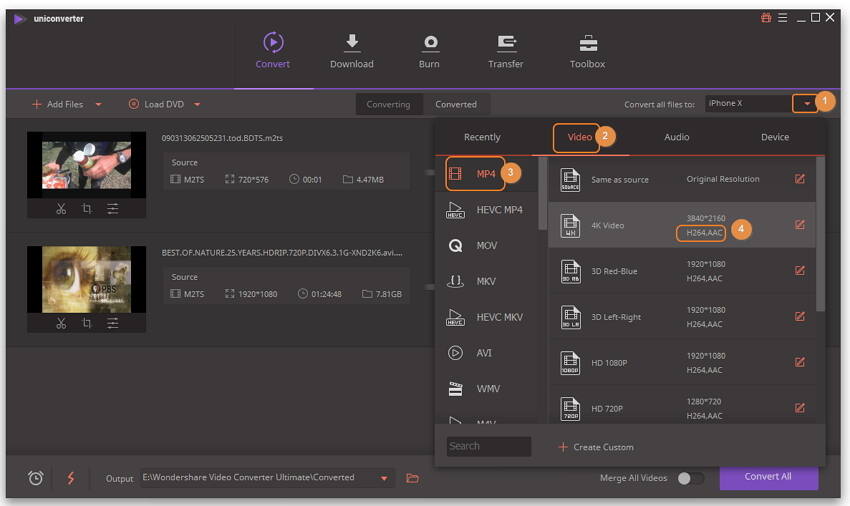
Task: Edit the 4K Video preset
Action: [x=800, y=225]
